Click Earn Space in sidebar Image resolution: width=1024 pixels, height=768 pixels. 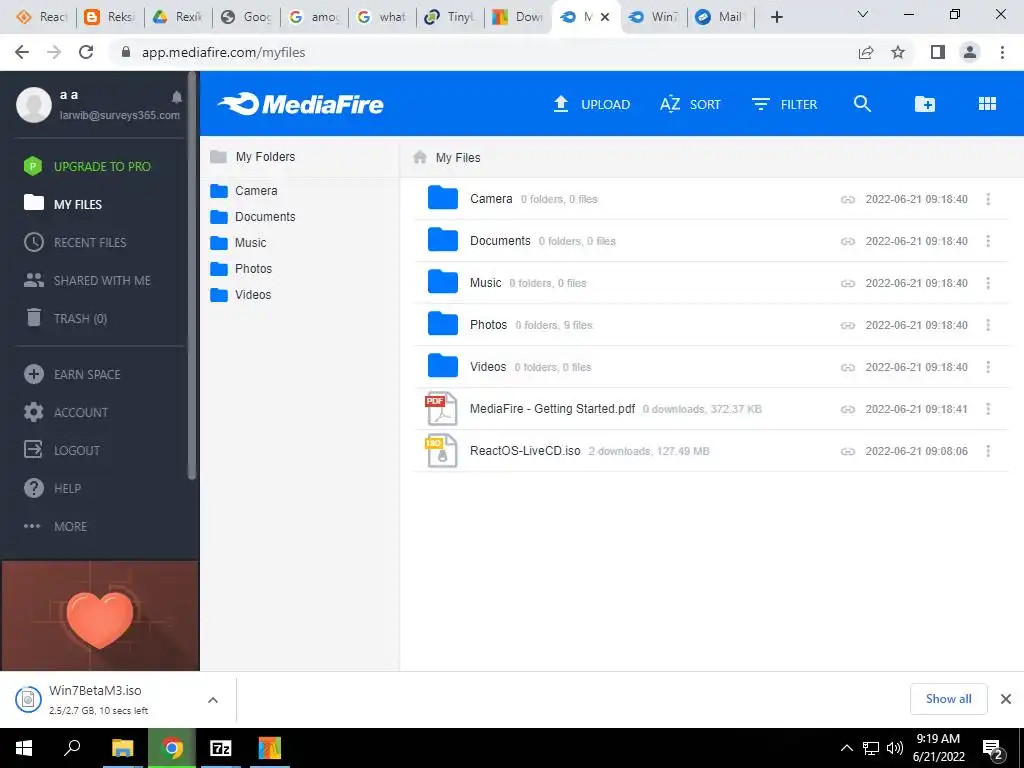click(x=72, y=374)
